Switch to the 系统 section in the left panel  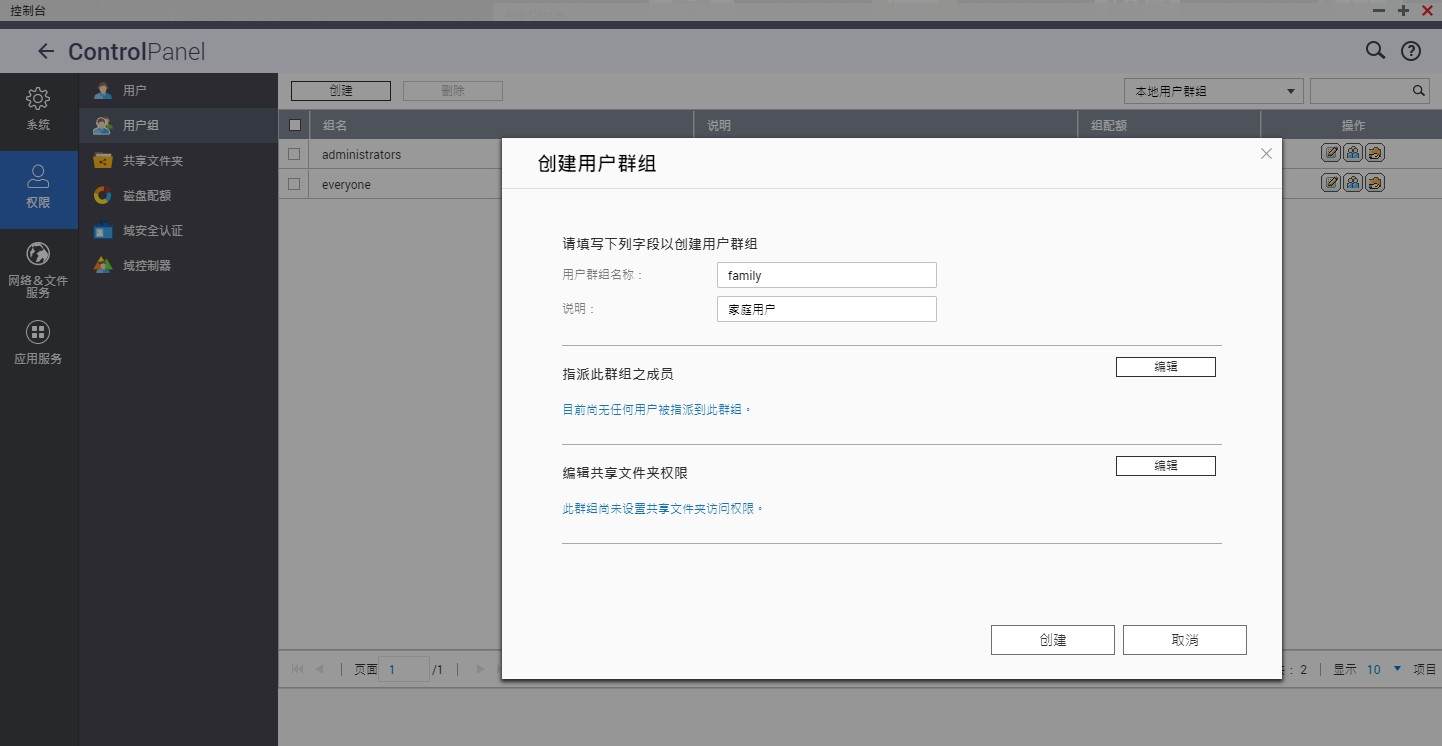[x=38, y=108]
